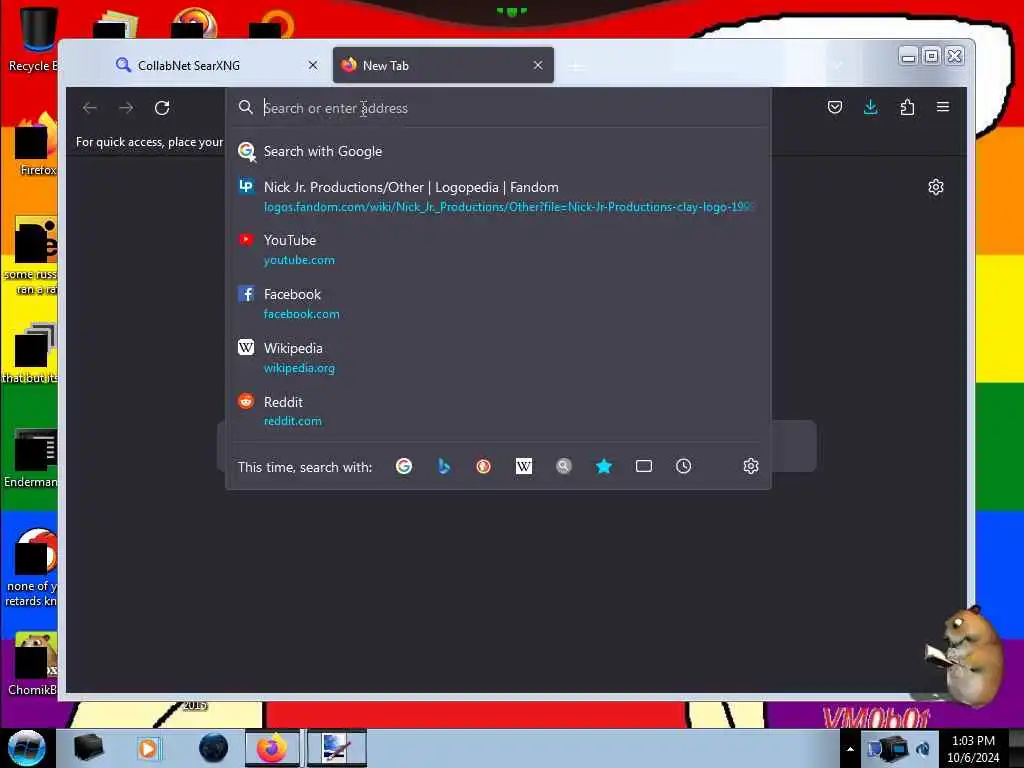Search this time with DuckDuckGo icon

(x=483, y=466)
